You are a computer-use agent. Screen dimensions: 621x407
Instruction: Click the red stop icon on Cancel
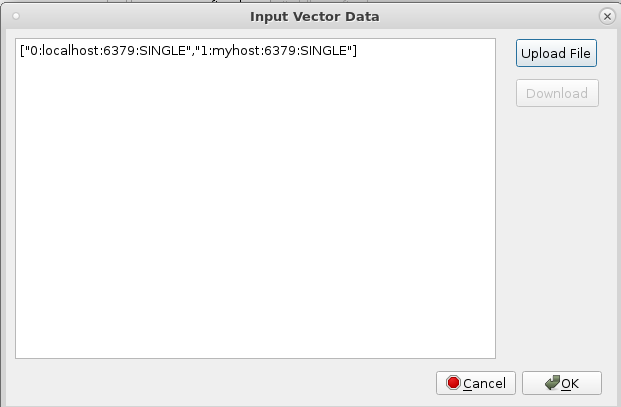pyautogui.click(x=453, y=383)
